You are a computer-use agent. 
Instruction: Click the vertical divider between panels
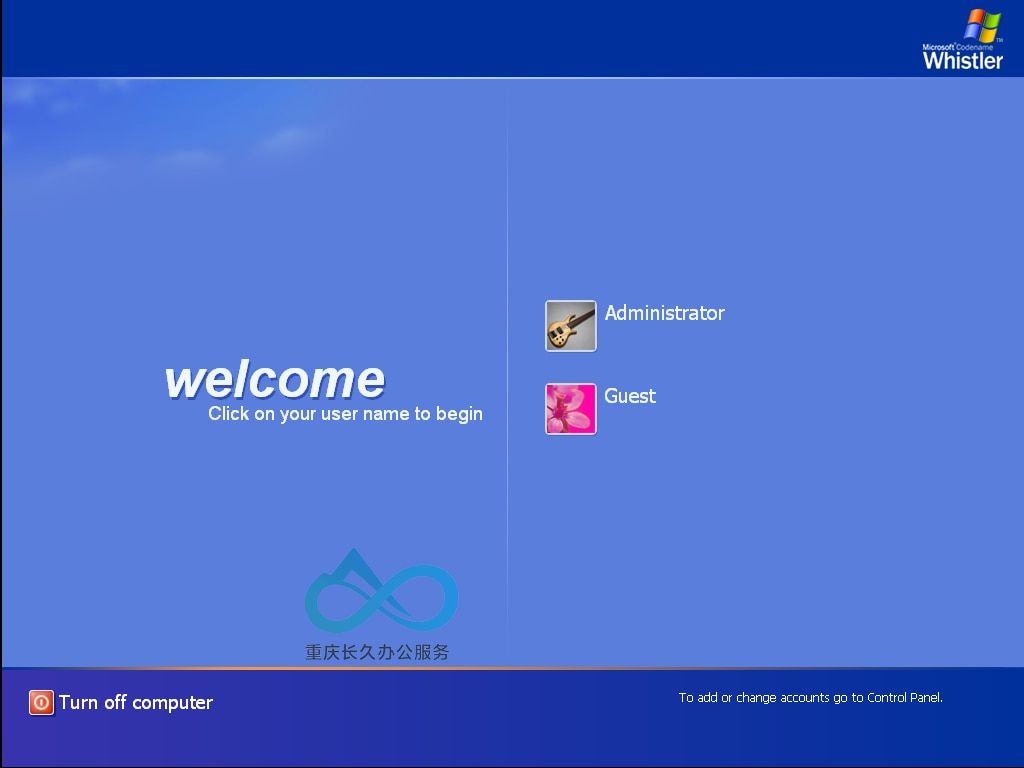pos(507,372)
